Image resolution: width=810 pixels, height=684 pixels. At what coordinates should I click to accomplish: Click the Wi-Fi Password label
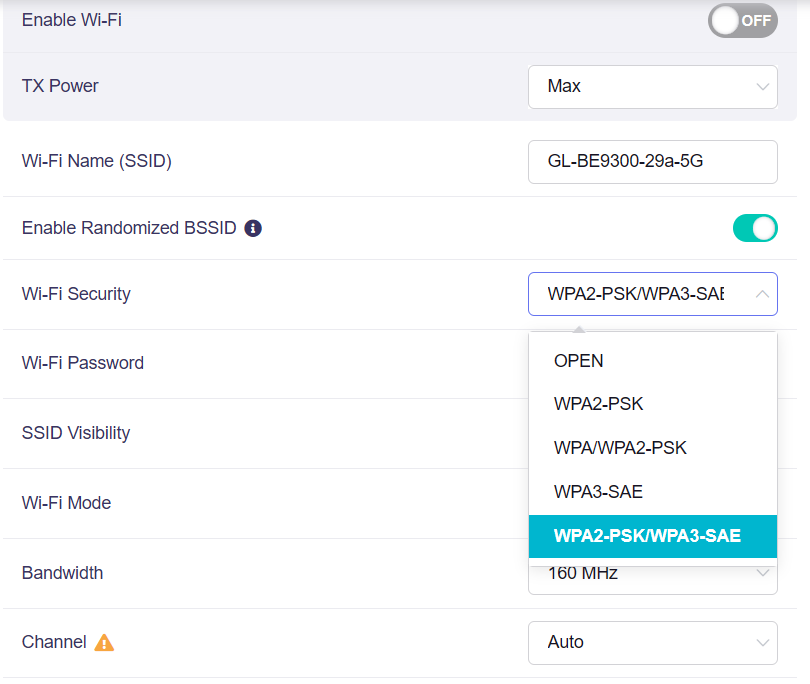tap(83, 363)
